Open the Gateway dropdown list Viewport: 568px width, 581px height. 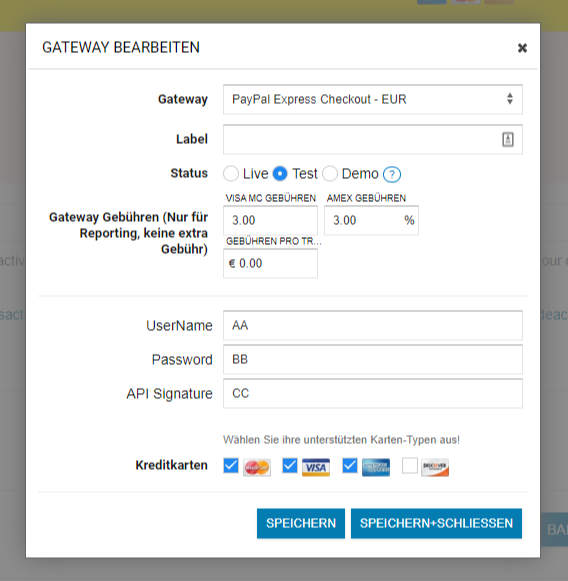coord(373,99)
